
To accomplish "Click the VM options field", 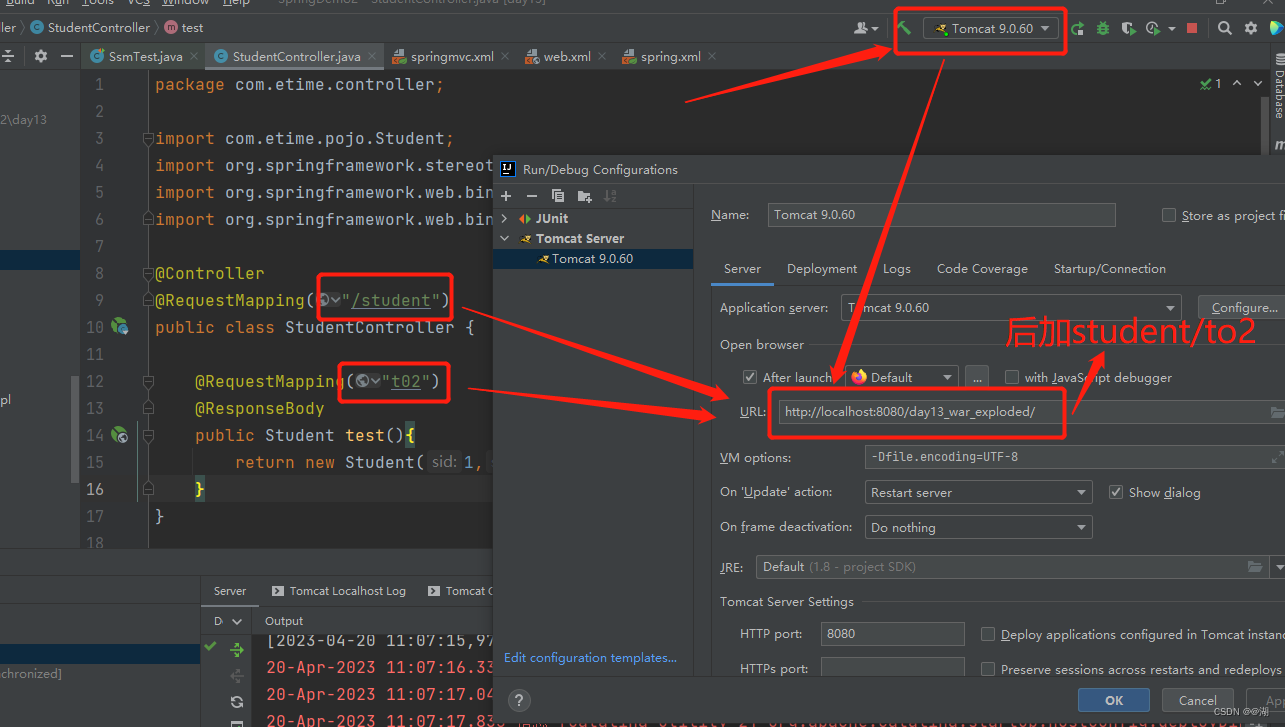I will [1074, 457].
